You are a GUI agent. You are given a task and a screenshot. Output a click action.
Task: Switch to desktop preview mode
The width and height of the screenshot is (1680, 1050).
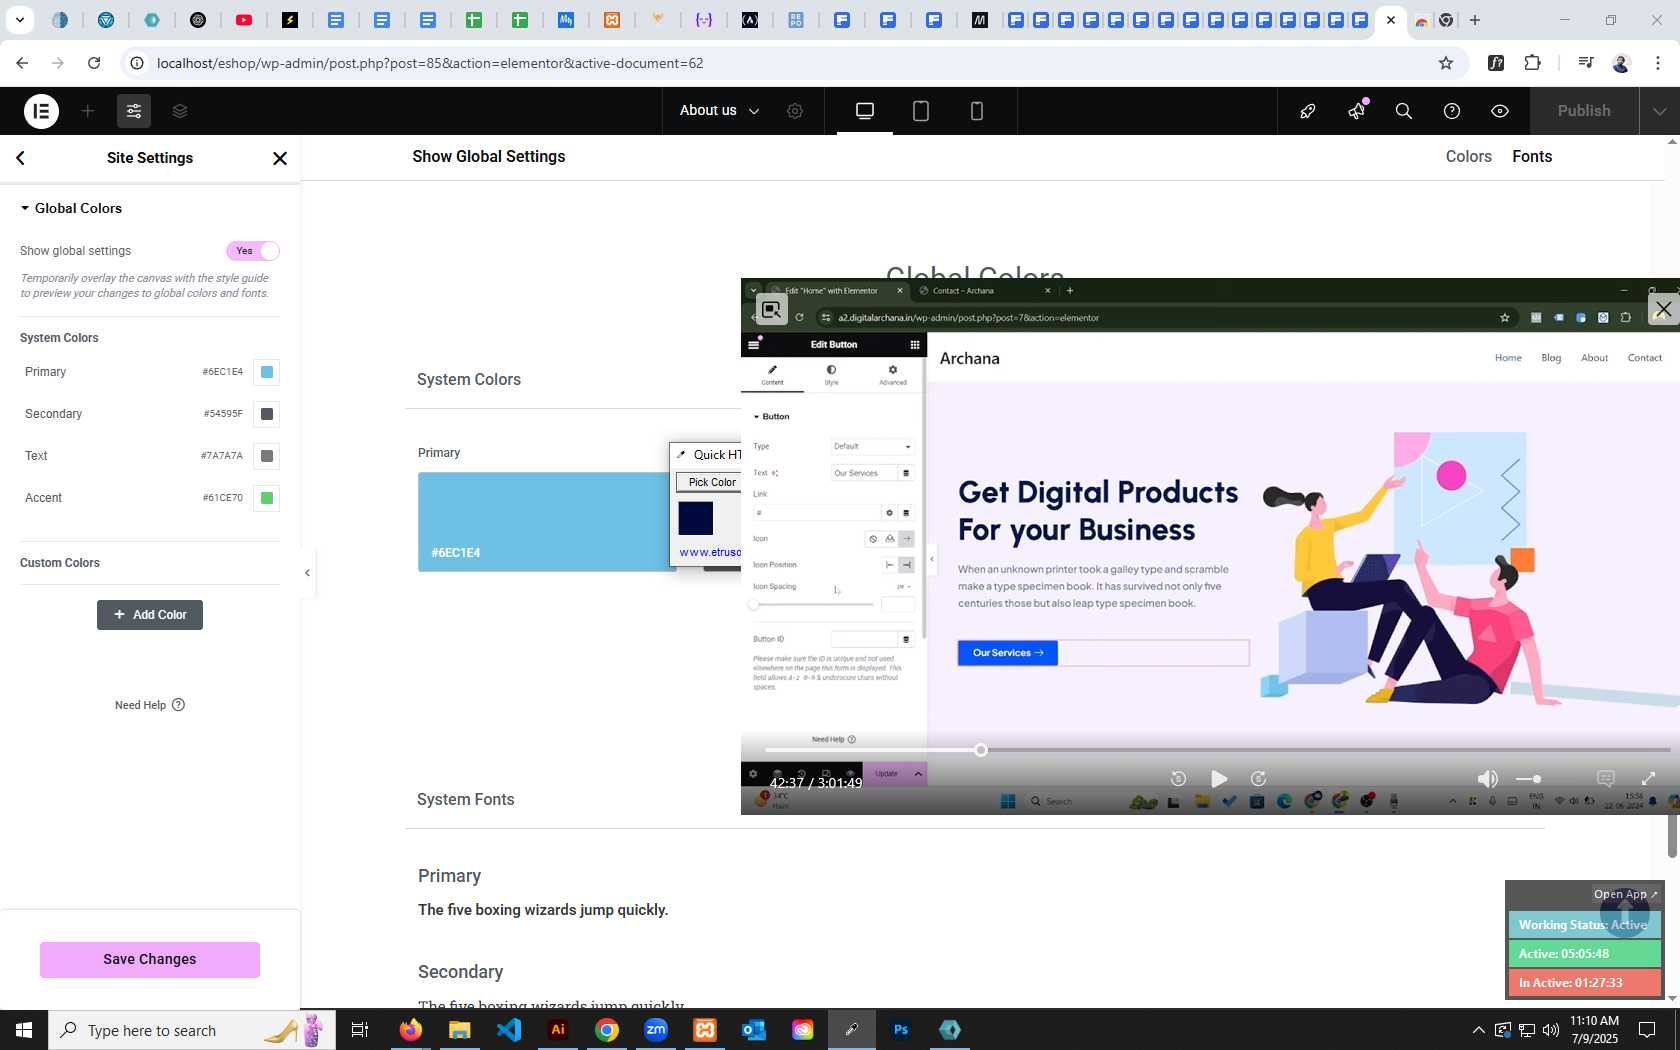(x=865, y=111)
